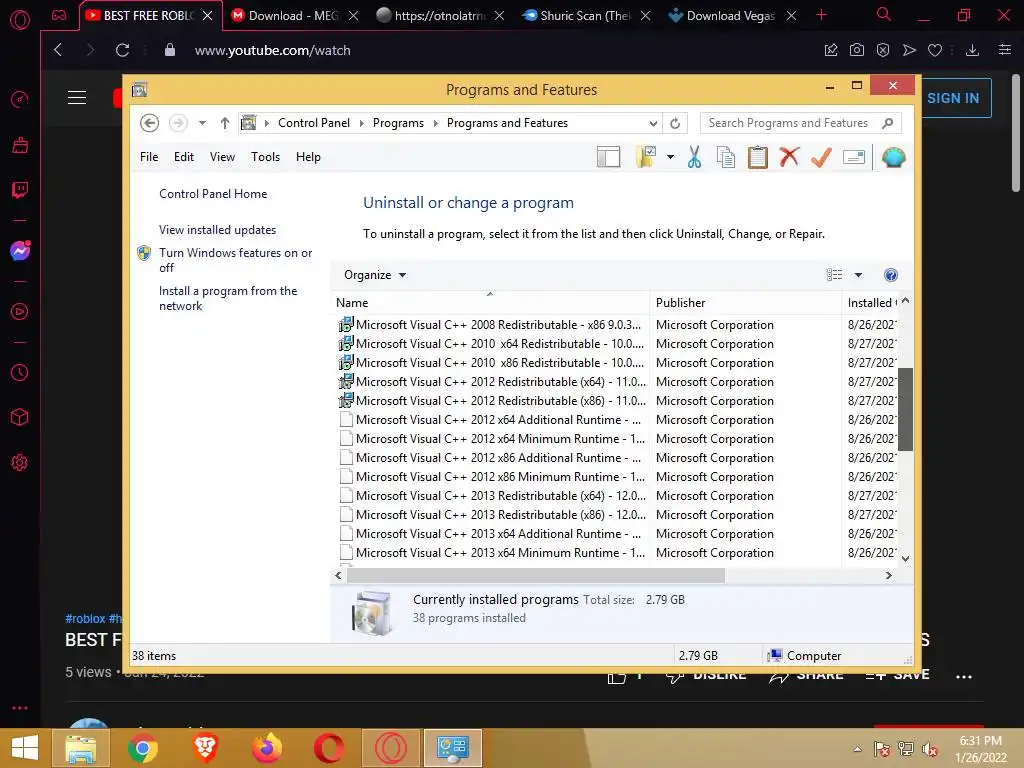Open Opera sidebar history clock icon
This screenshot has width=1024, height=768.
click(x=20, y=373)
